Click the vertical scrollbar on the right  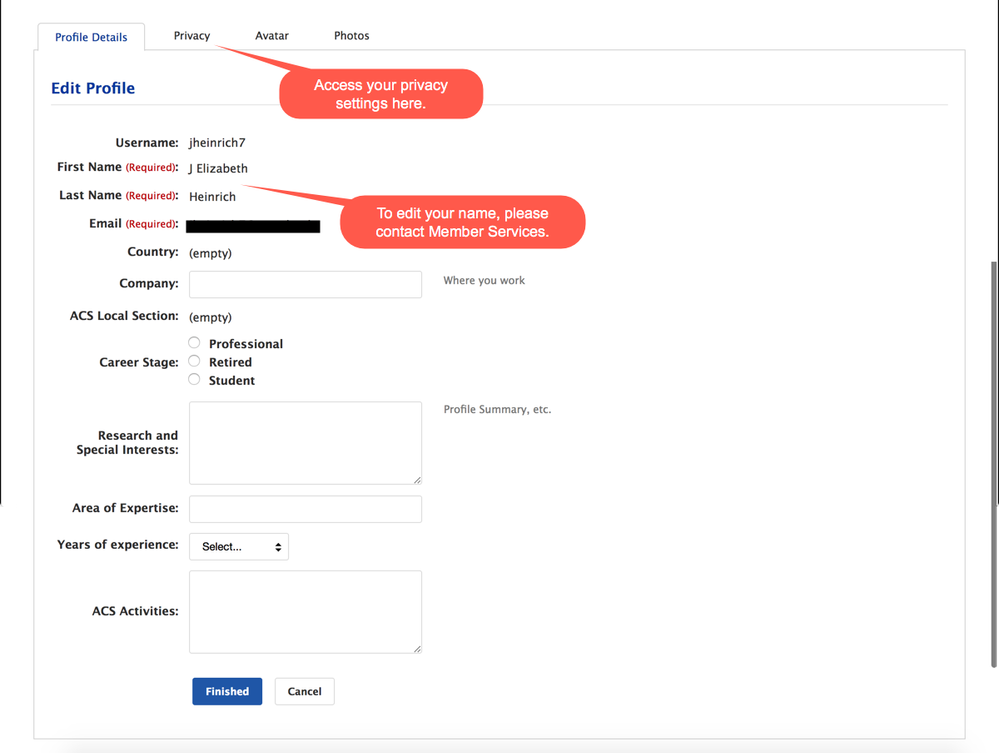pos(992,460)
